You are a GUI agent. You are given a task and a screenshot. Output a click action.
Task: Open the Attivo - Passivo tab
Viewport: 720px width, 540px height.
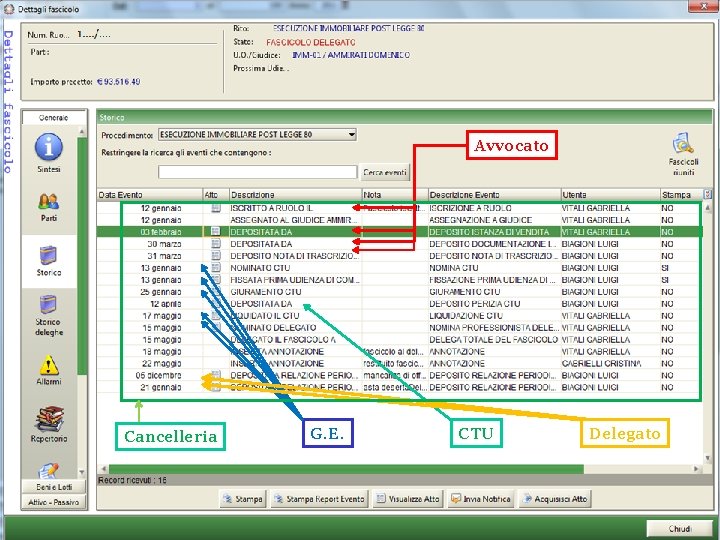[54, 502]
